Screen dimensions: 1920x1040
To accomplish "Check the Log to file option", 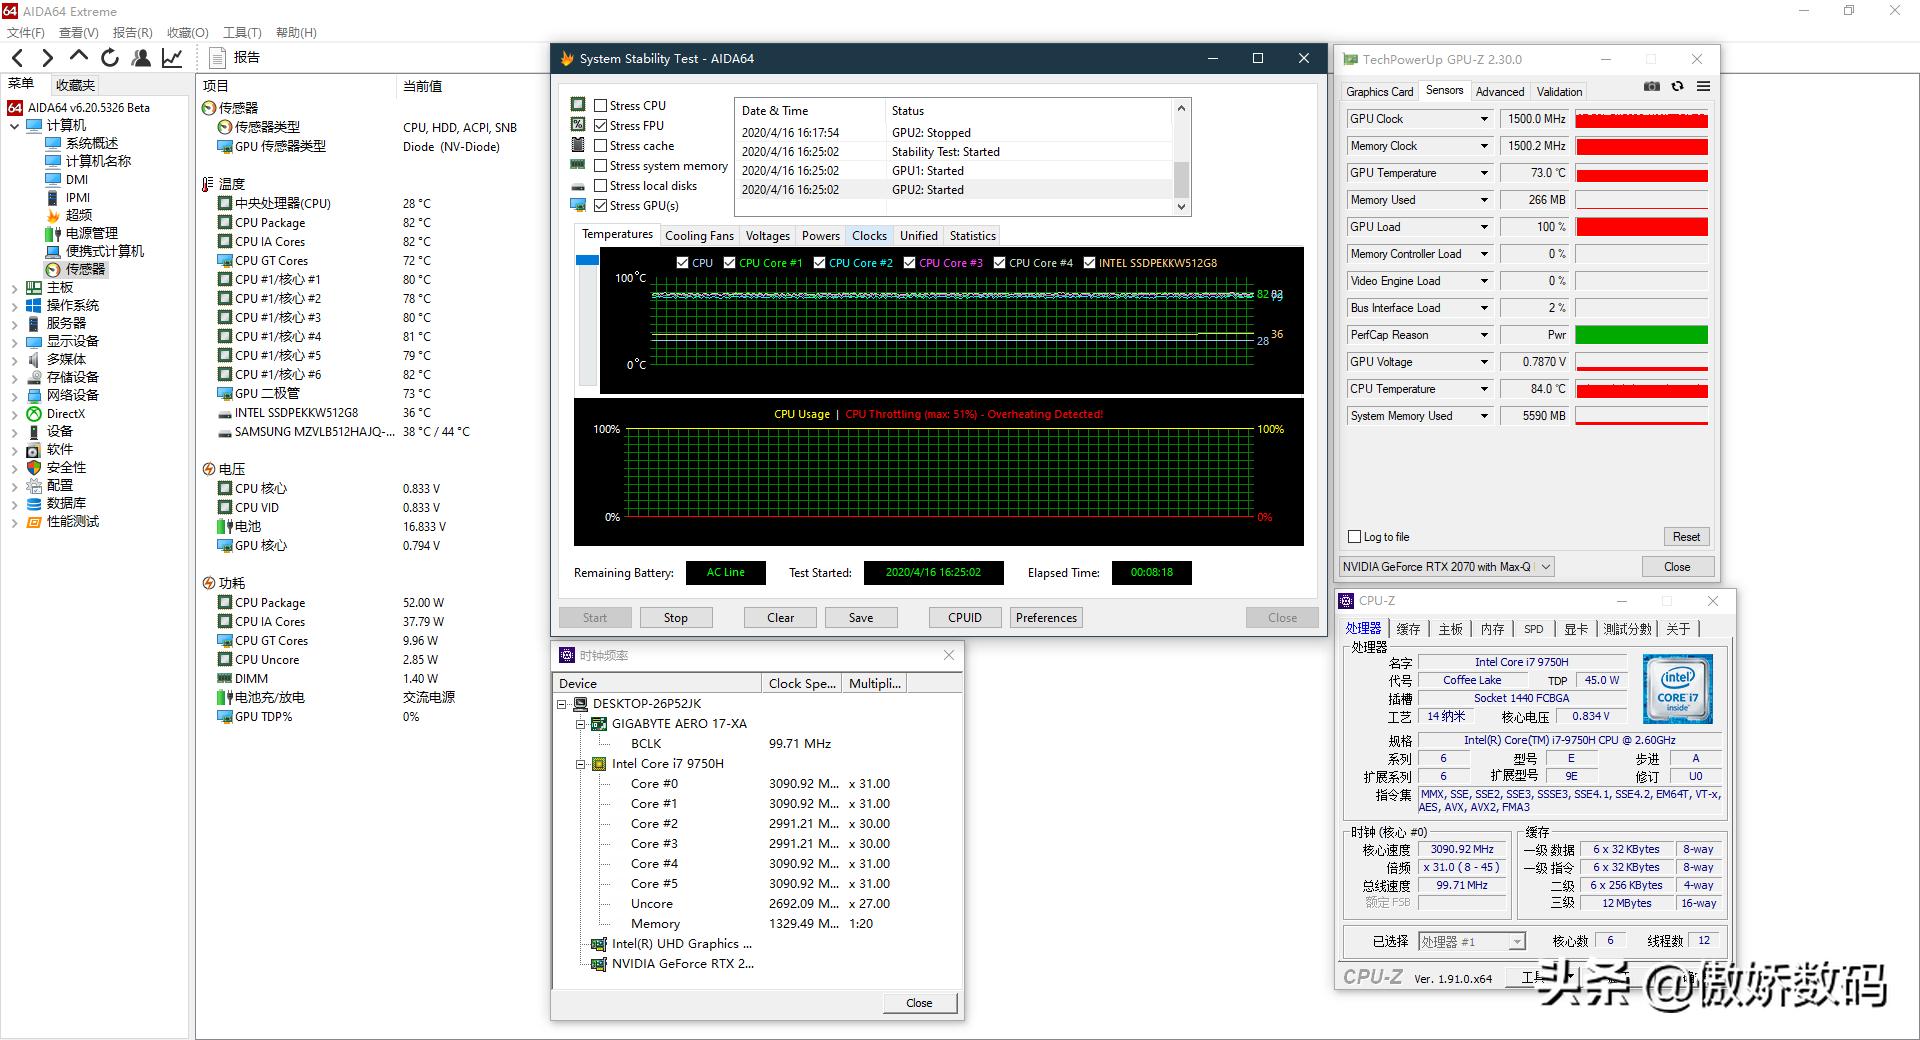I will pos(1355,537).
